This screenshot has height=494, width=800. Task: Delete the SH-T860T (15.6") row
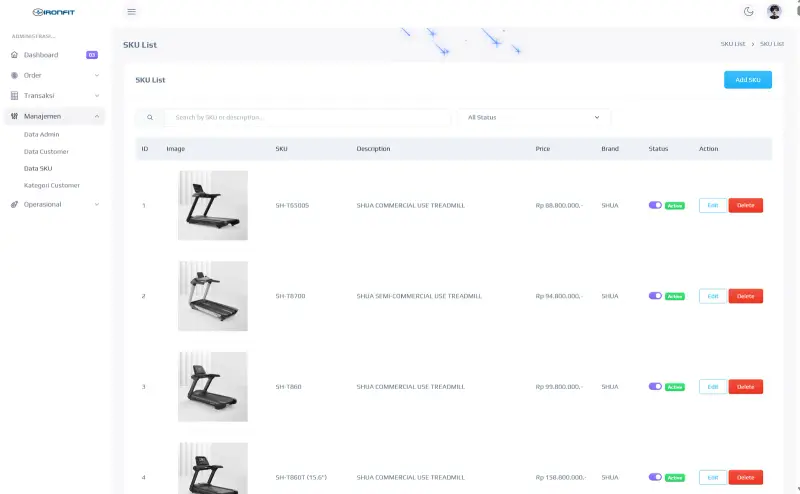(745, 477)
